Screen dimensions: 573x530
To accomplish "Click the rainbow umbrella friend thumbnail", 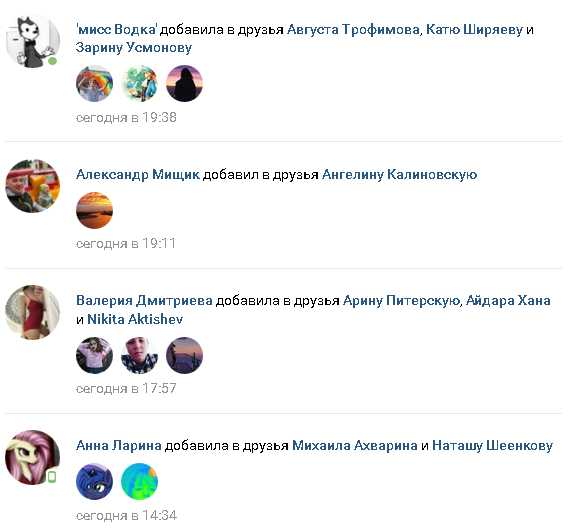I will click(94, 84).
